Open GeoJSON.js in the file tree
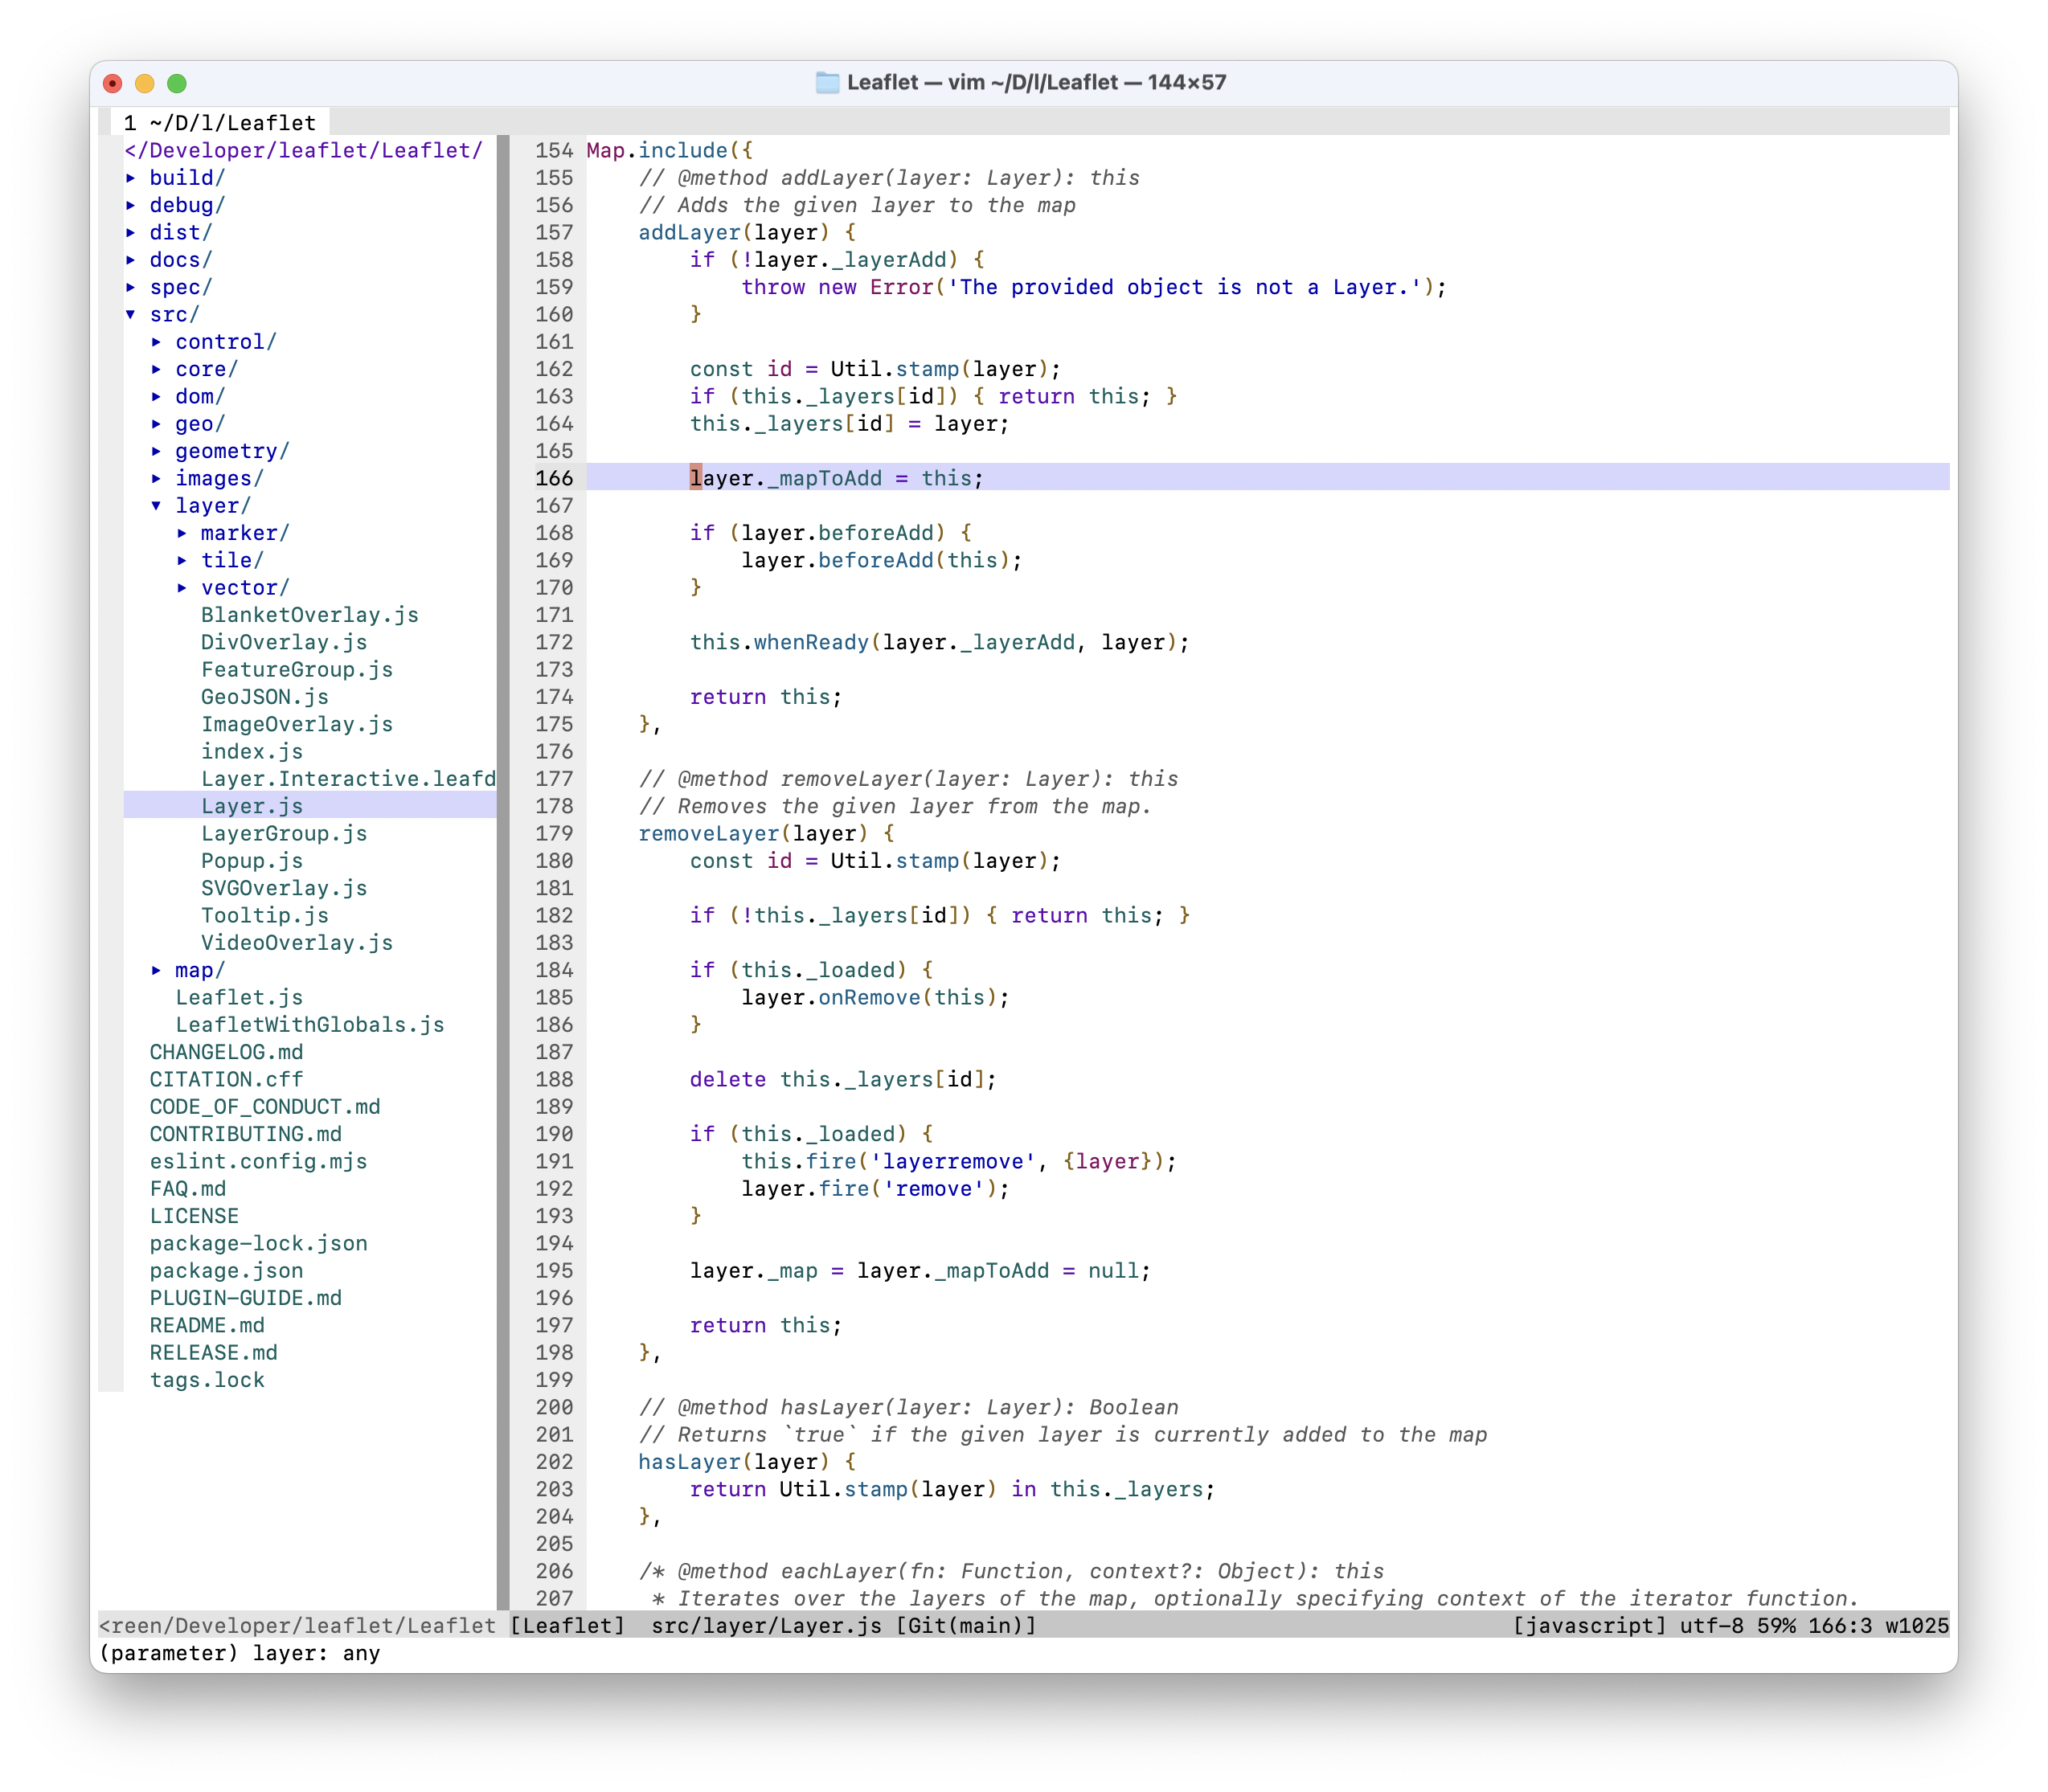2048x1792 pixels. (265, 697)
